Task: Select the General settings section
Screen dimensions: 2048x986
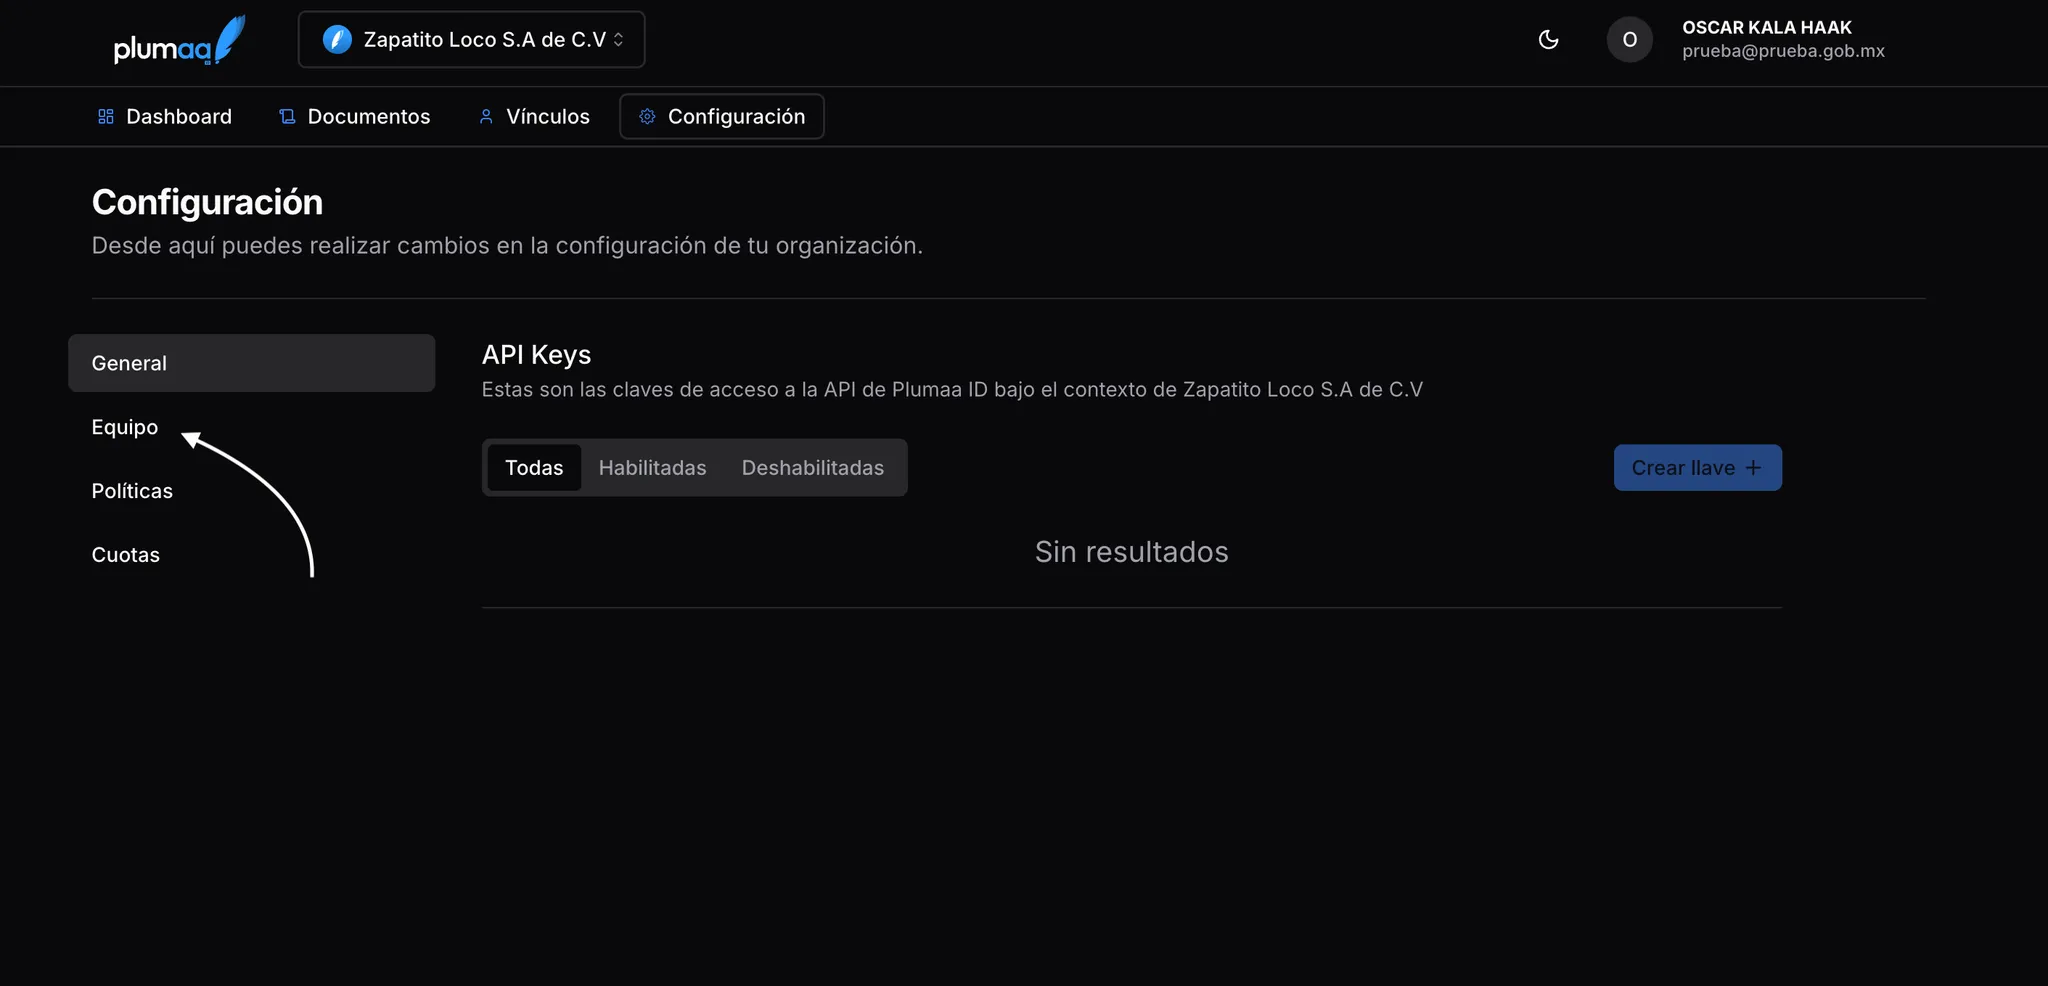Action: click(251, 363)
